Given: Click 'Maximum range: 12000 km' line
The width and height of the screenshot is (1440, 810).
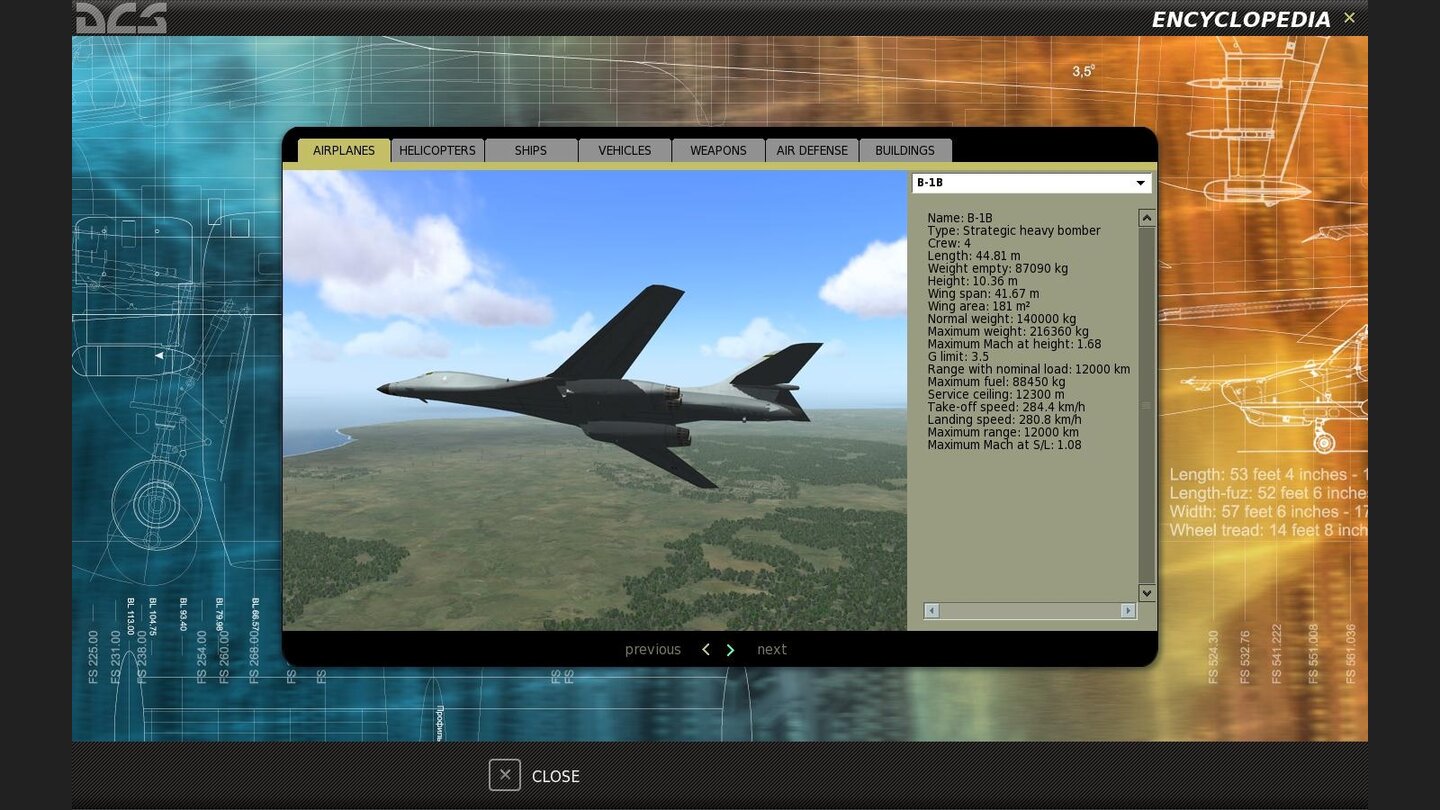Looking at the screenshot, I should point(1003,432).
